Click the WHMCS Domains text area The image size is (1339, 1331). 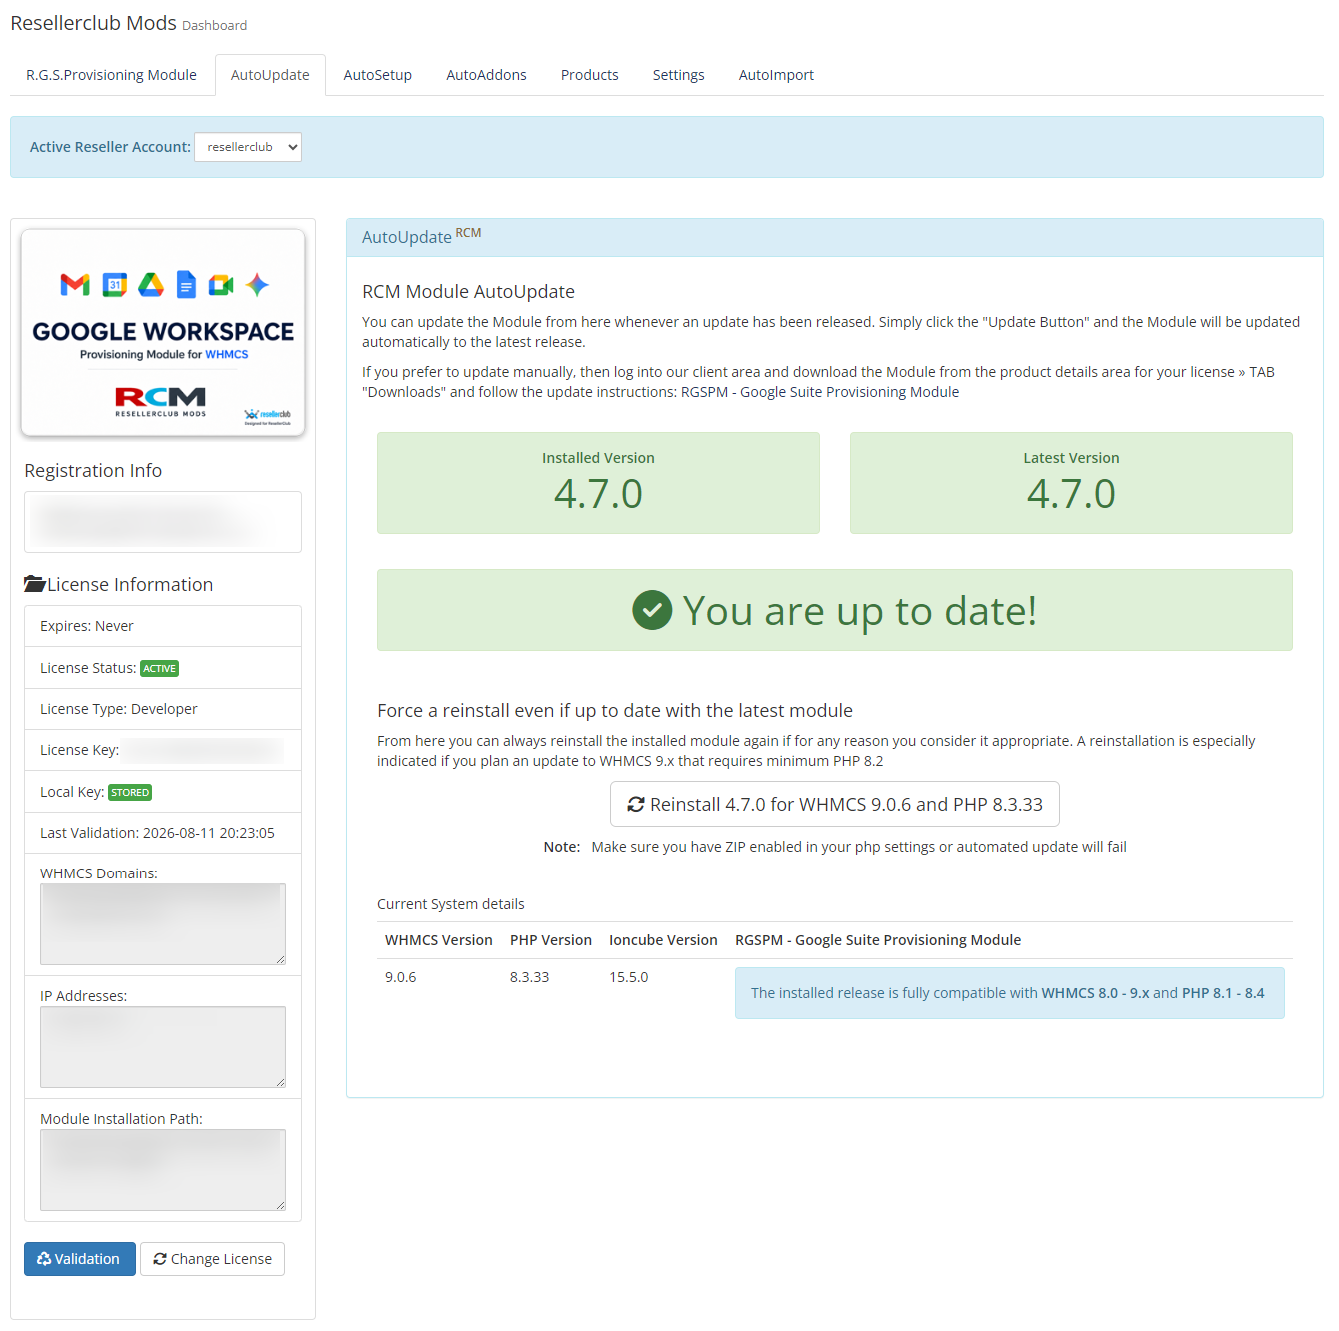pyautogui.click(x=163, y=924)
